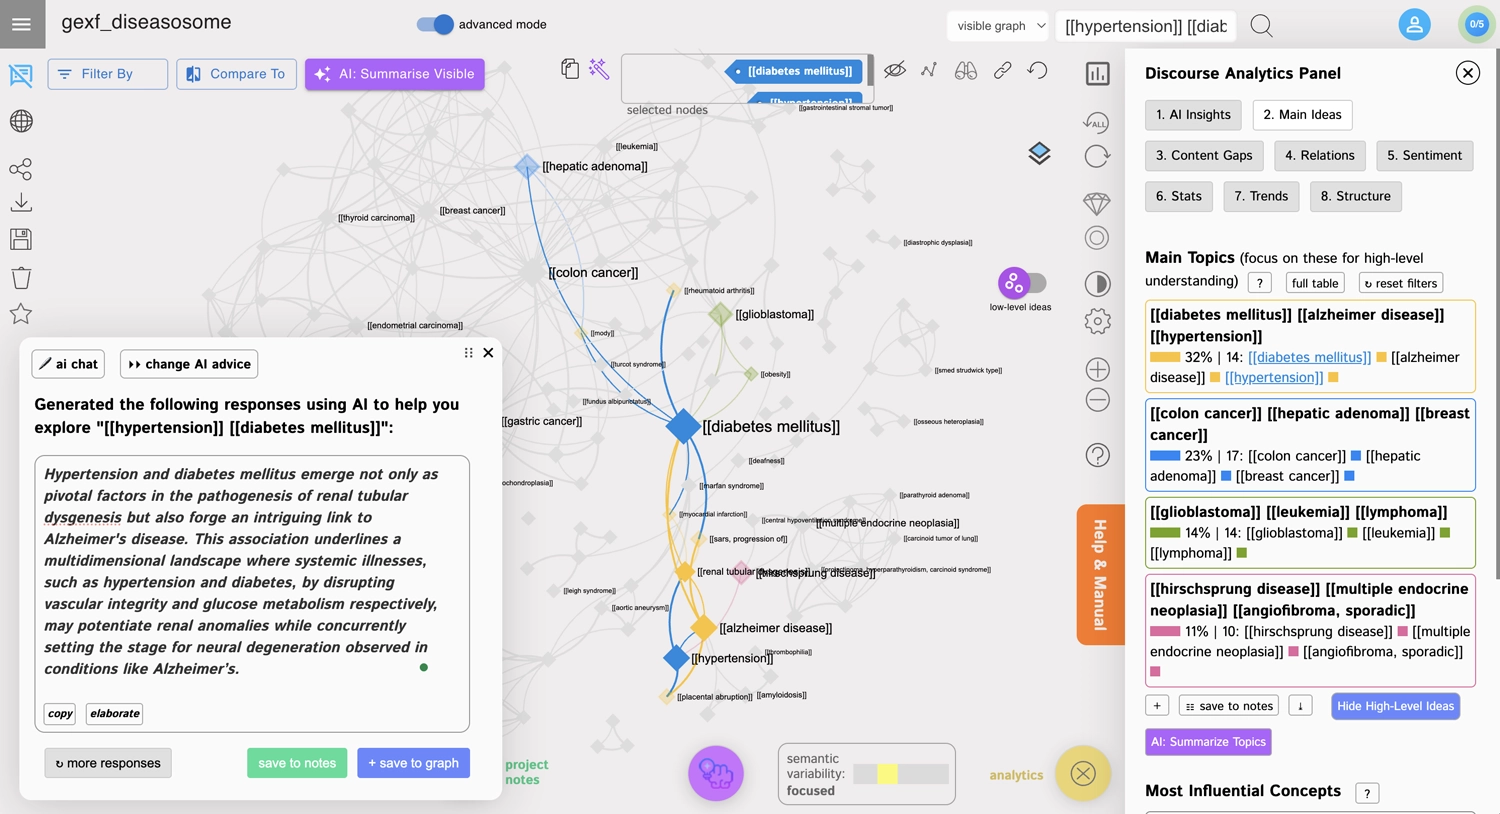Screen dimensions: 1500x814
Task: Click the more responses button
Action: click(x=108, y=763)
